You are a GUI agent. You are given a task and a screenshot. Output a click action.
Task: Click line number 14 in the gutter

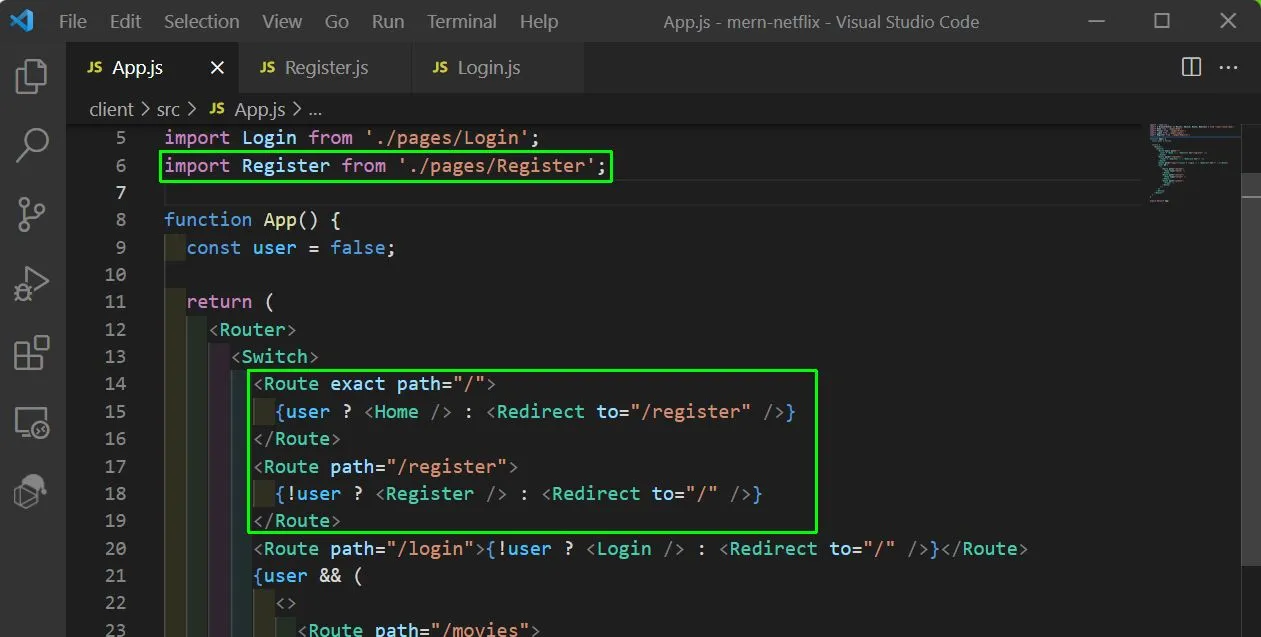(115, 384)
